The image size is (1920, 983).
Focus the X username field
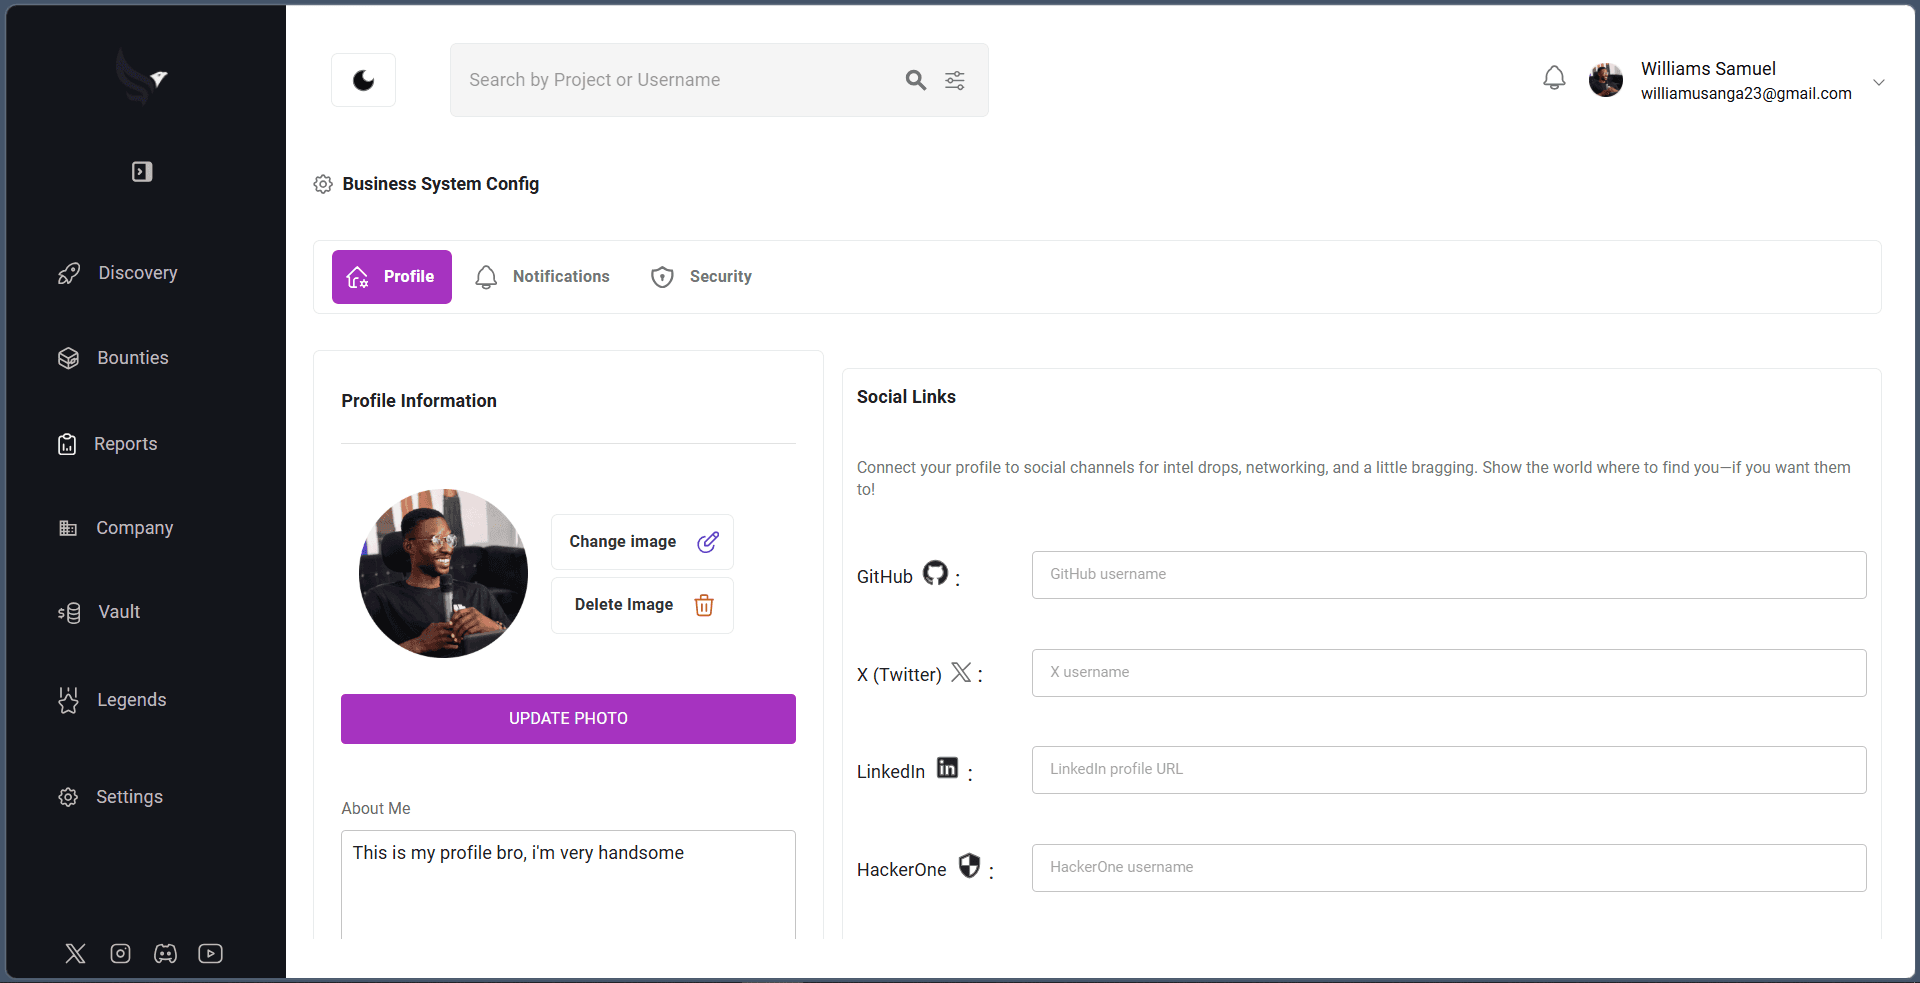click(x=1449, y=673)
